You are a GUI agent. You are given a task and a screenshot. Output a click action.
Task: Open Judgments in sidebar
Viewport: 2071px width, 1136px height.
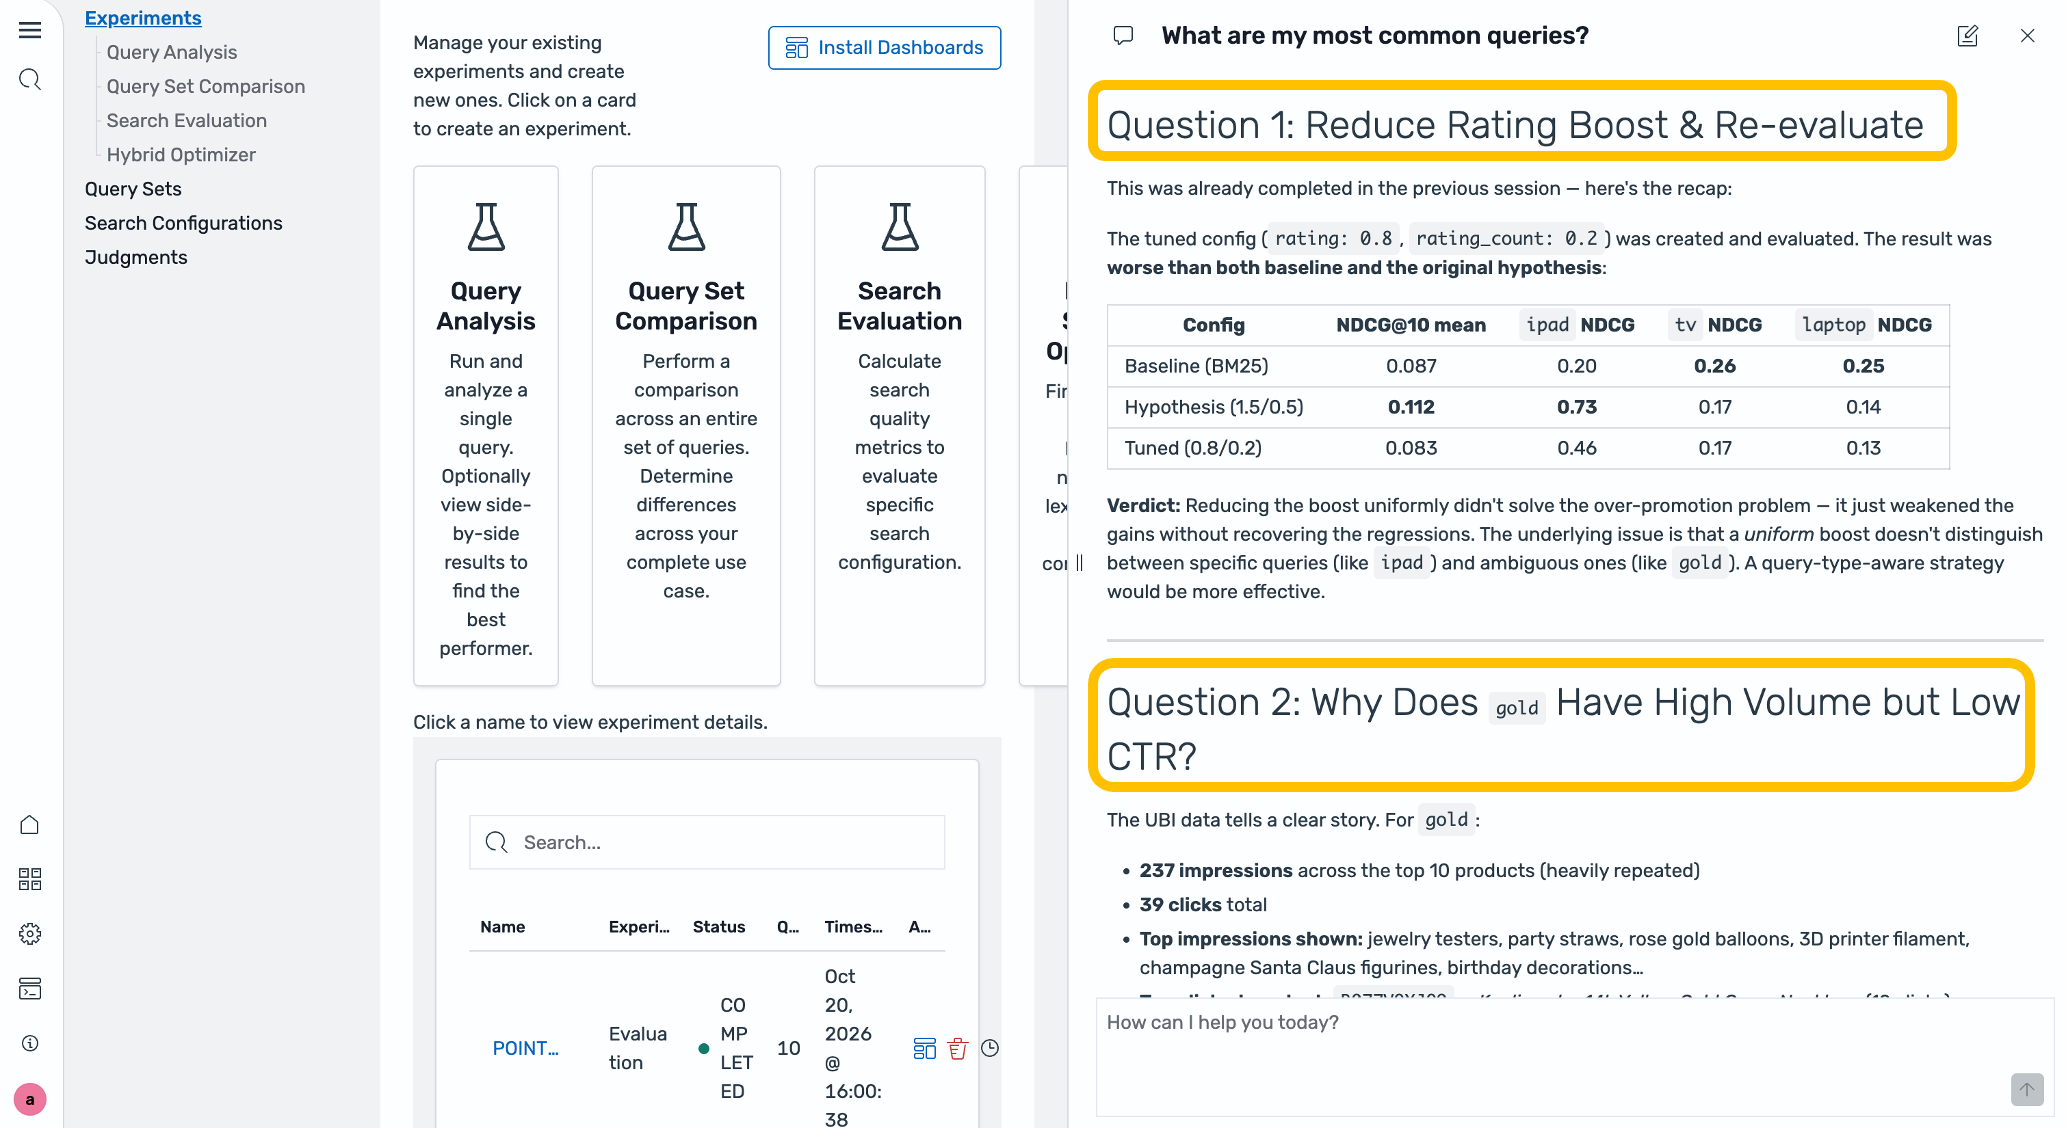(x=136, y=257)
